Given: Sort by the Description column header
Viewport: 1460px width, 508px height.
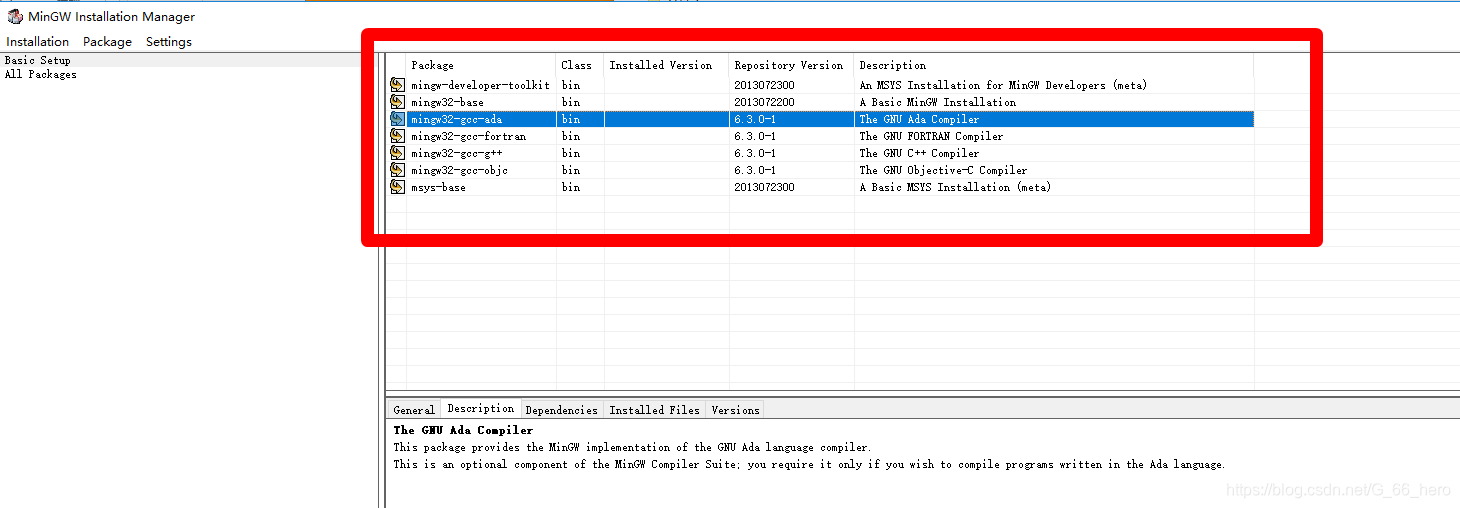Looking at the screenshot, I should [x=1054, y=65].
